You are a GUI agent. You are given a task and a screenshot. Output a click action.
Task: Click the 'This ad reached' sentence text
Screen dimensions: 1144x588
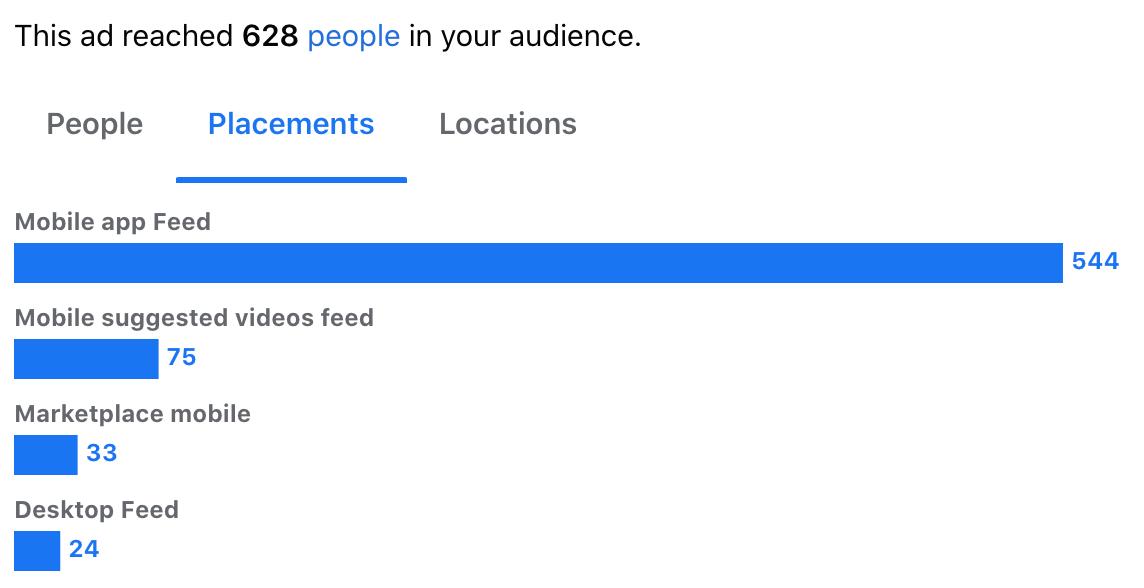[124, 36]
